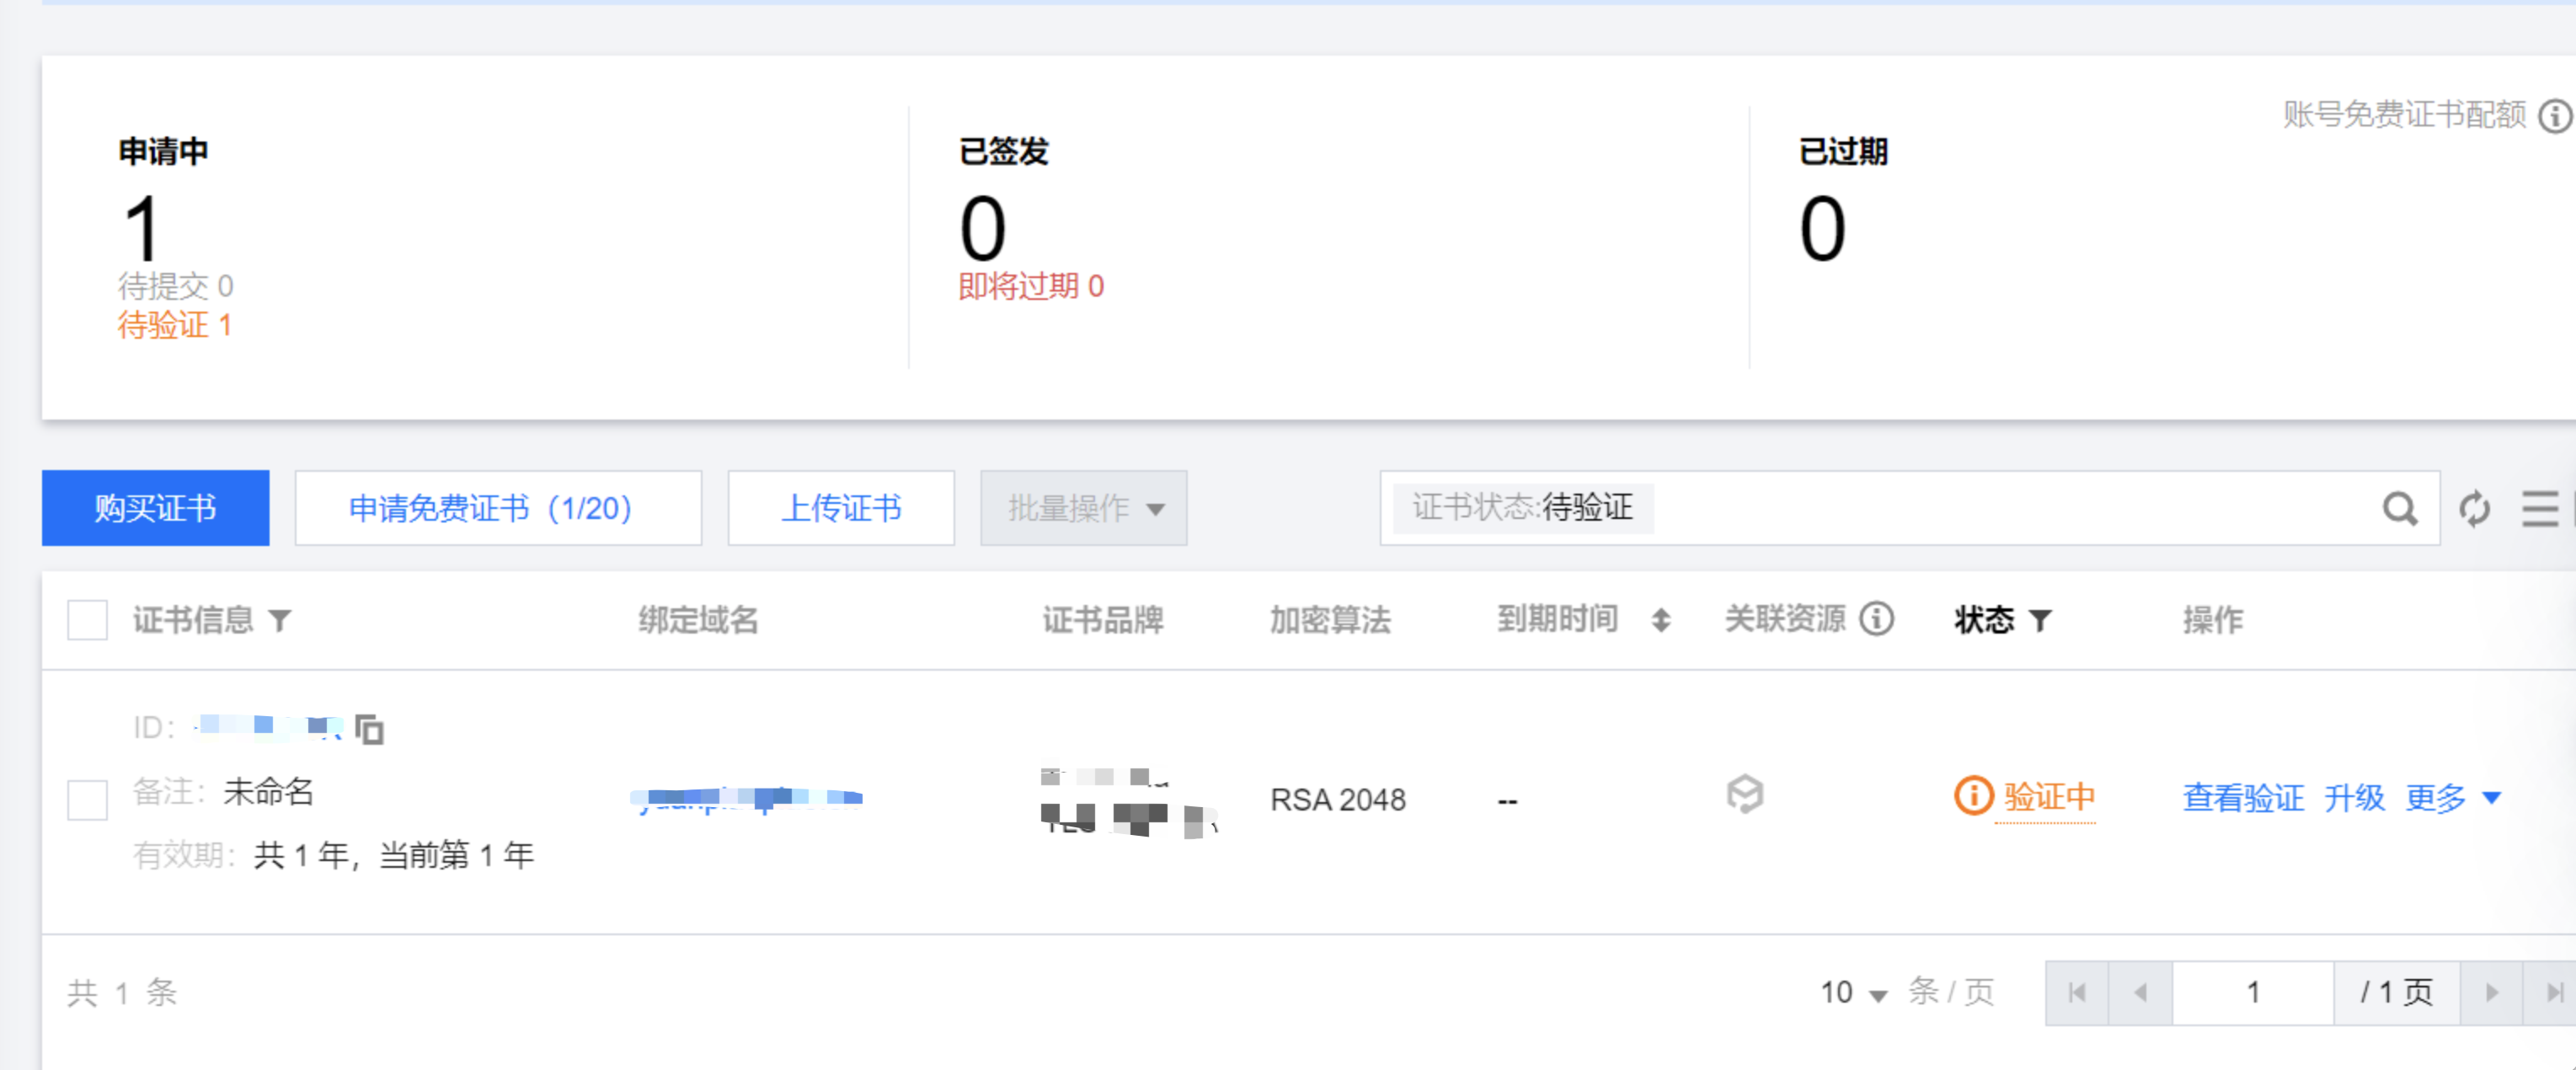Click the 升级 link

tap(2354, 798)
